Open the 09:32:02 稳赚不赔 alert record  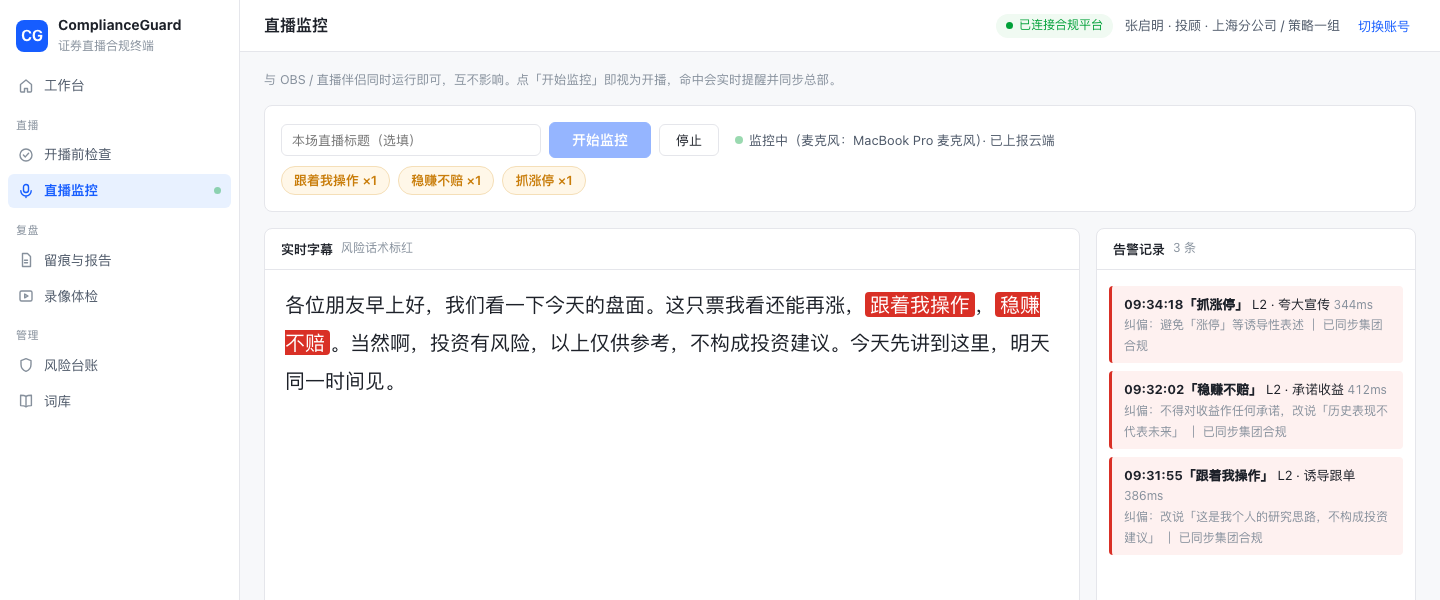[1256, 410]
